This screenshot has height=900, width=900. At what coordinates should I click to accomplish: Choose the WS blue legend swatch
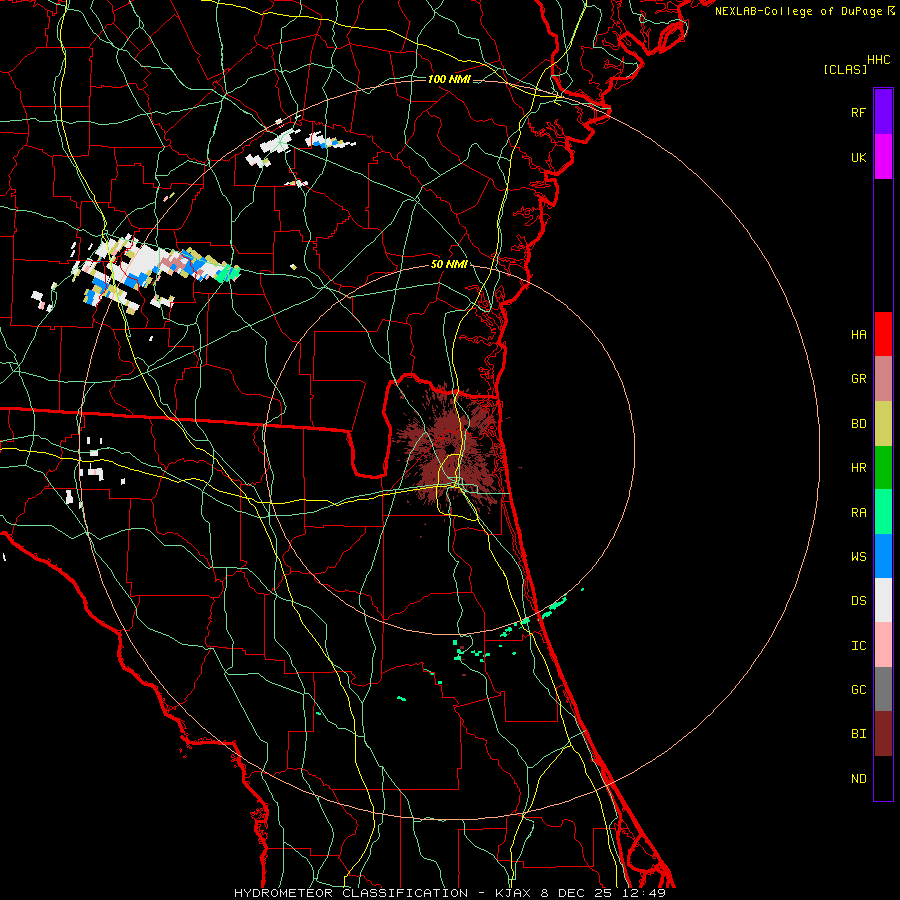[883, 556]
